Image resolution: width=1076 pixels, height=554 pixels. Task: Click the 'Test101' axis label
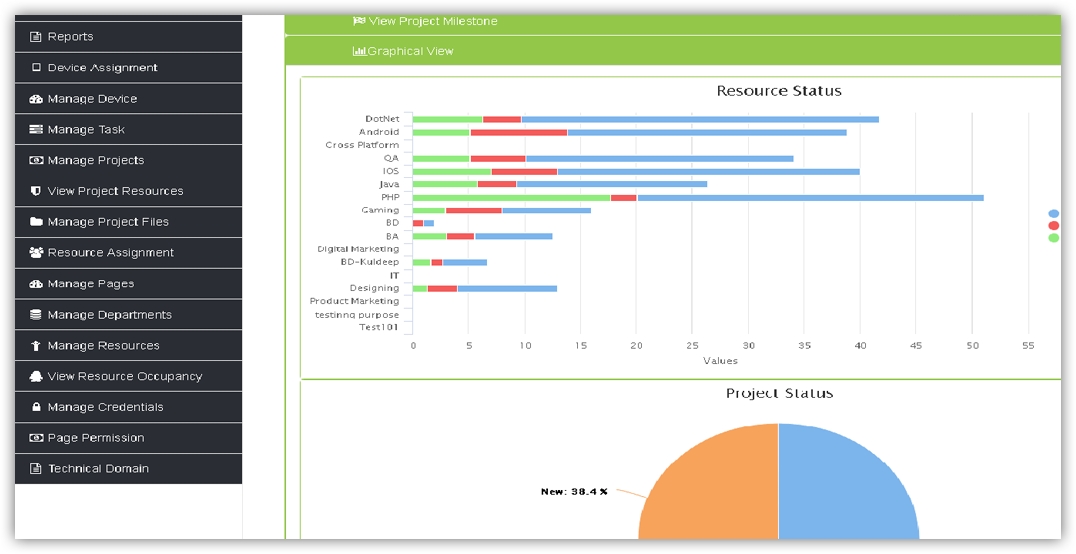(379, 327)
